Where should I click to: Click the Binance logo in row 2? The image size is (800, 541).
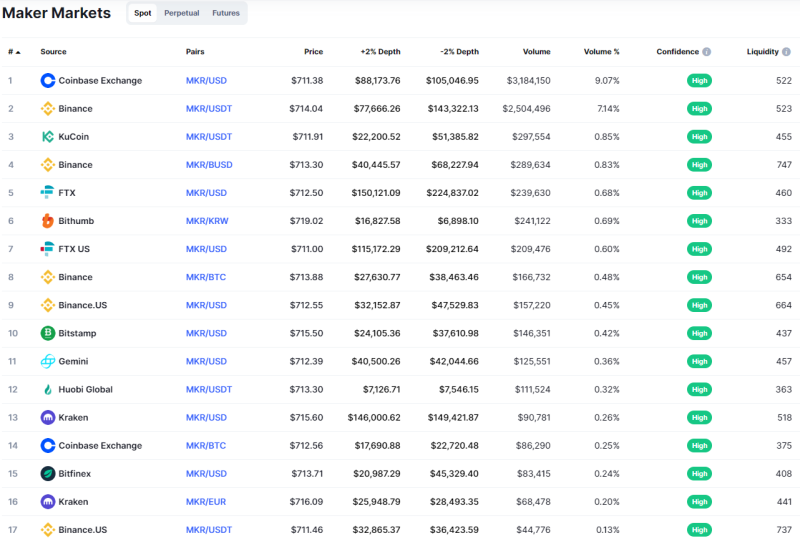(47, 109)
